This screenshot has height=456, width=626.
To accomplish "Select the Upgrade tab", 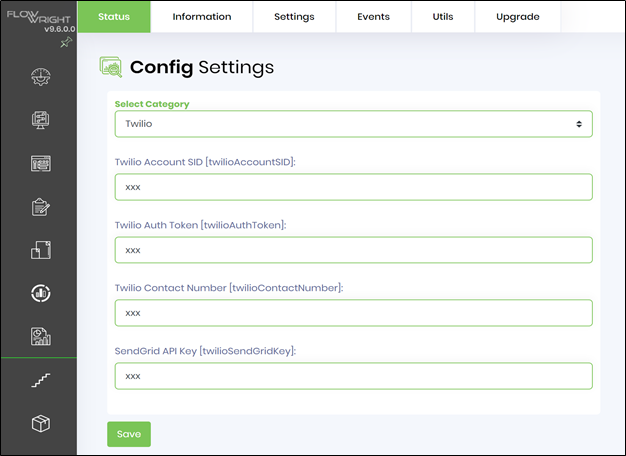I will point(518,17).
